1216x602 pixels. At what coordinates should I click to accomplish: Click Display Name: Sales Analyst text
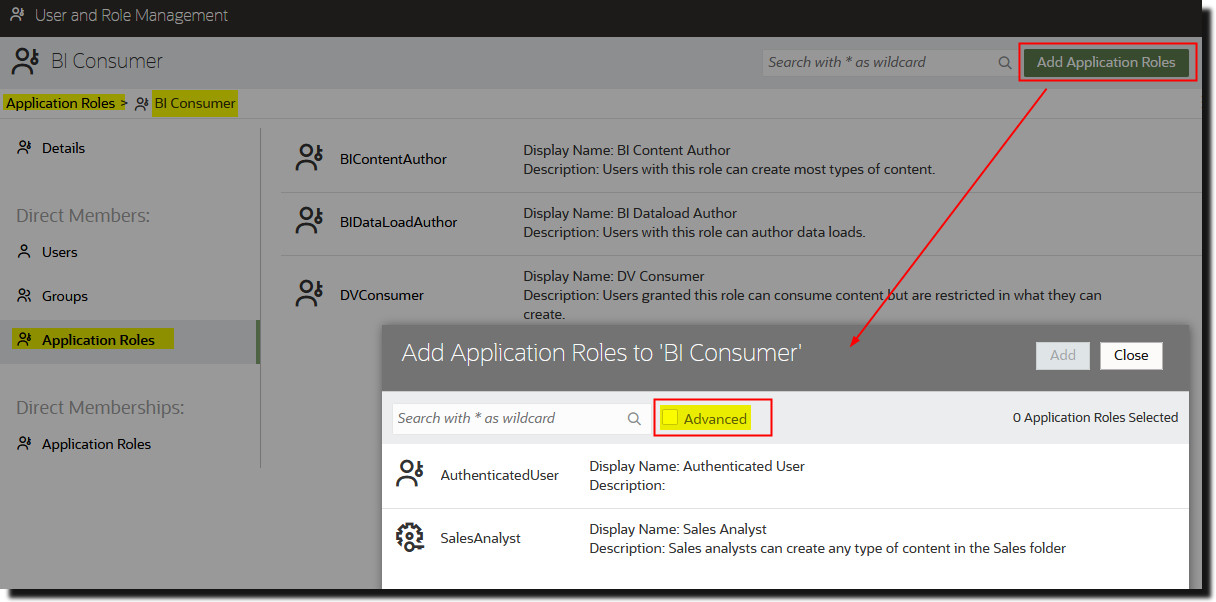(678, 529)
